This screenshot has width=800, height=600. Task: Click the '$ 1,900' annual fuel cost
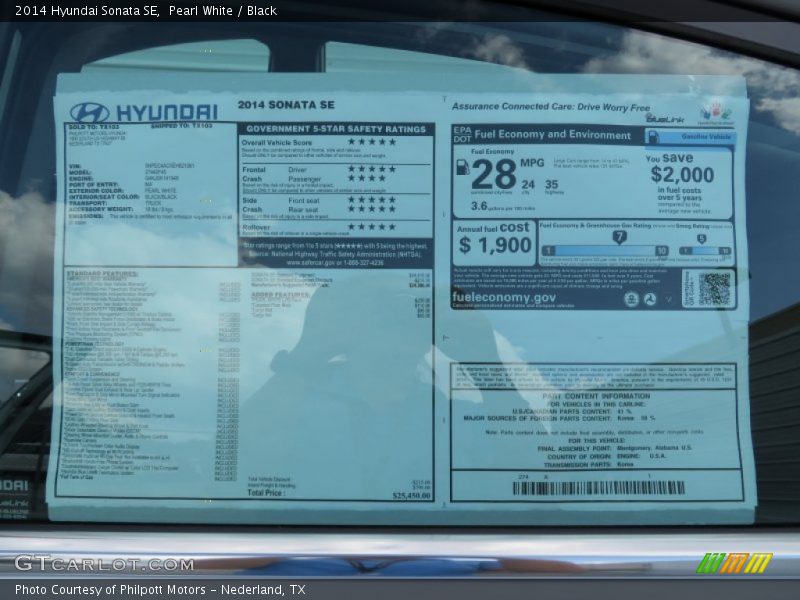pos(495,245)
